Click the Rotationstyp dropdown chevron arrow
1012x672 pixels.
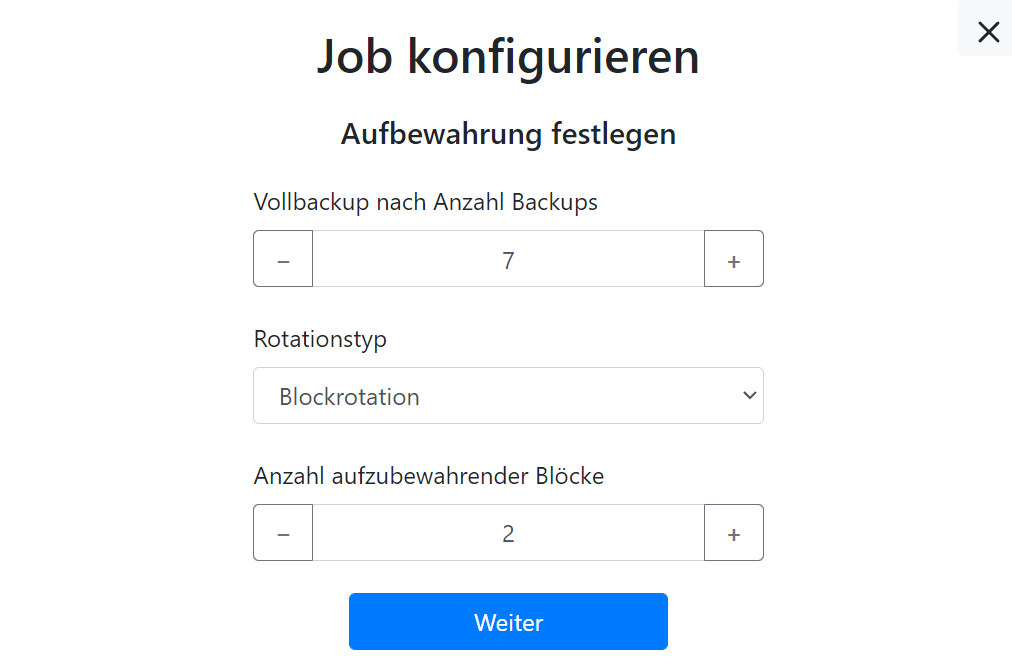pyautogui.click(x=750, y=396)
